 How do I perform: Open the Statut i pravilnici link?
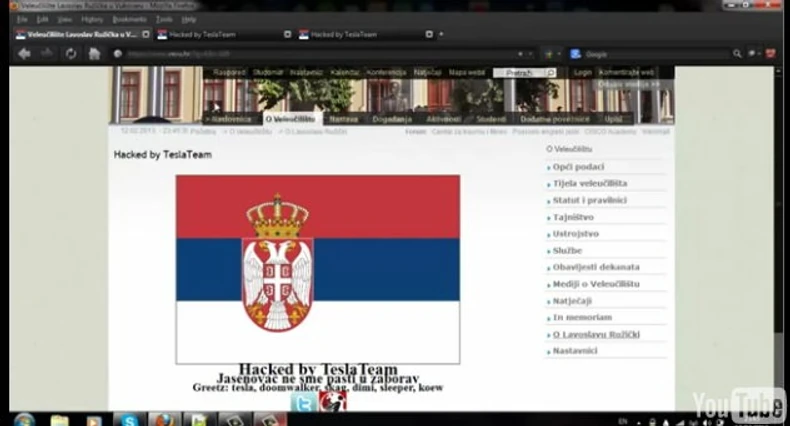pyautogui.click(x=589, y=200)
